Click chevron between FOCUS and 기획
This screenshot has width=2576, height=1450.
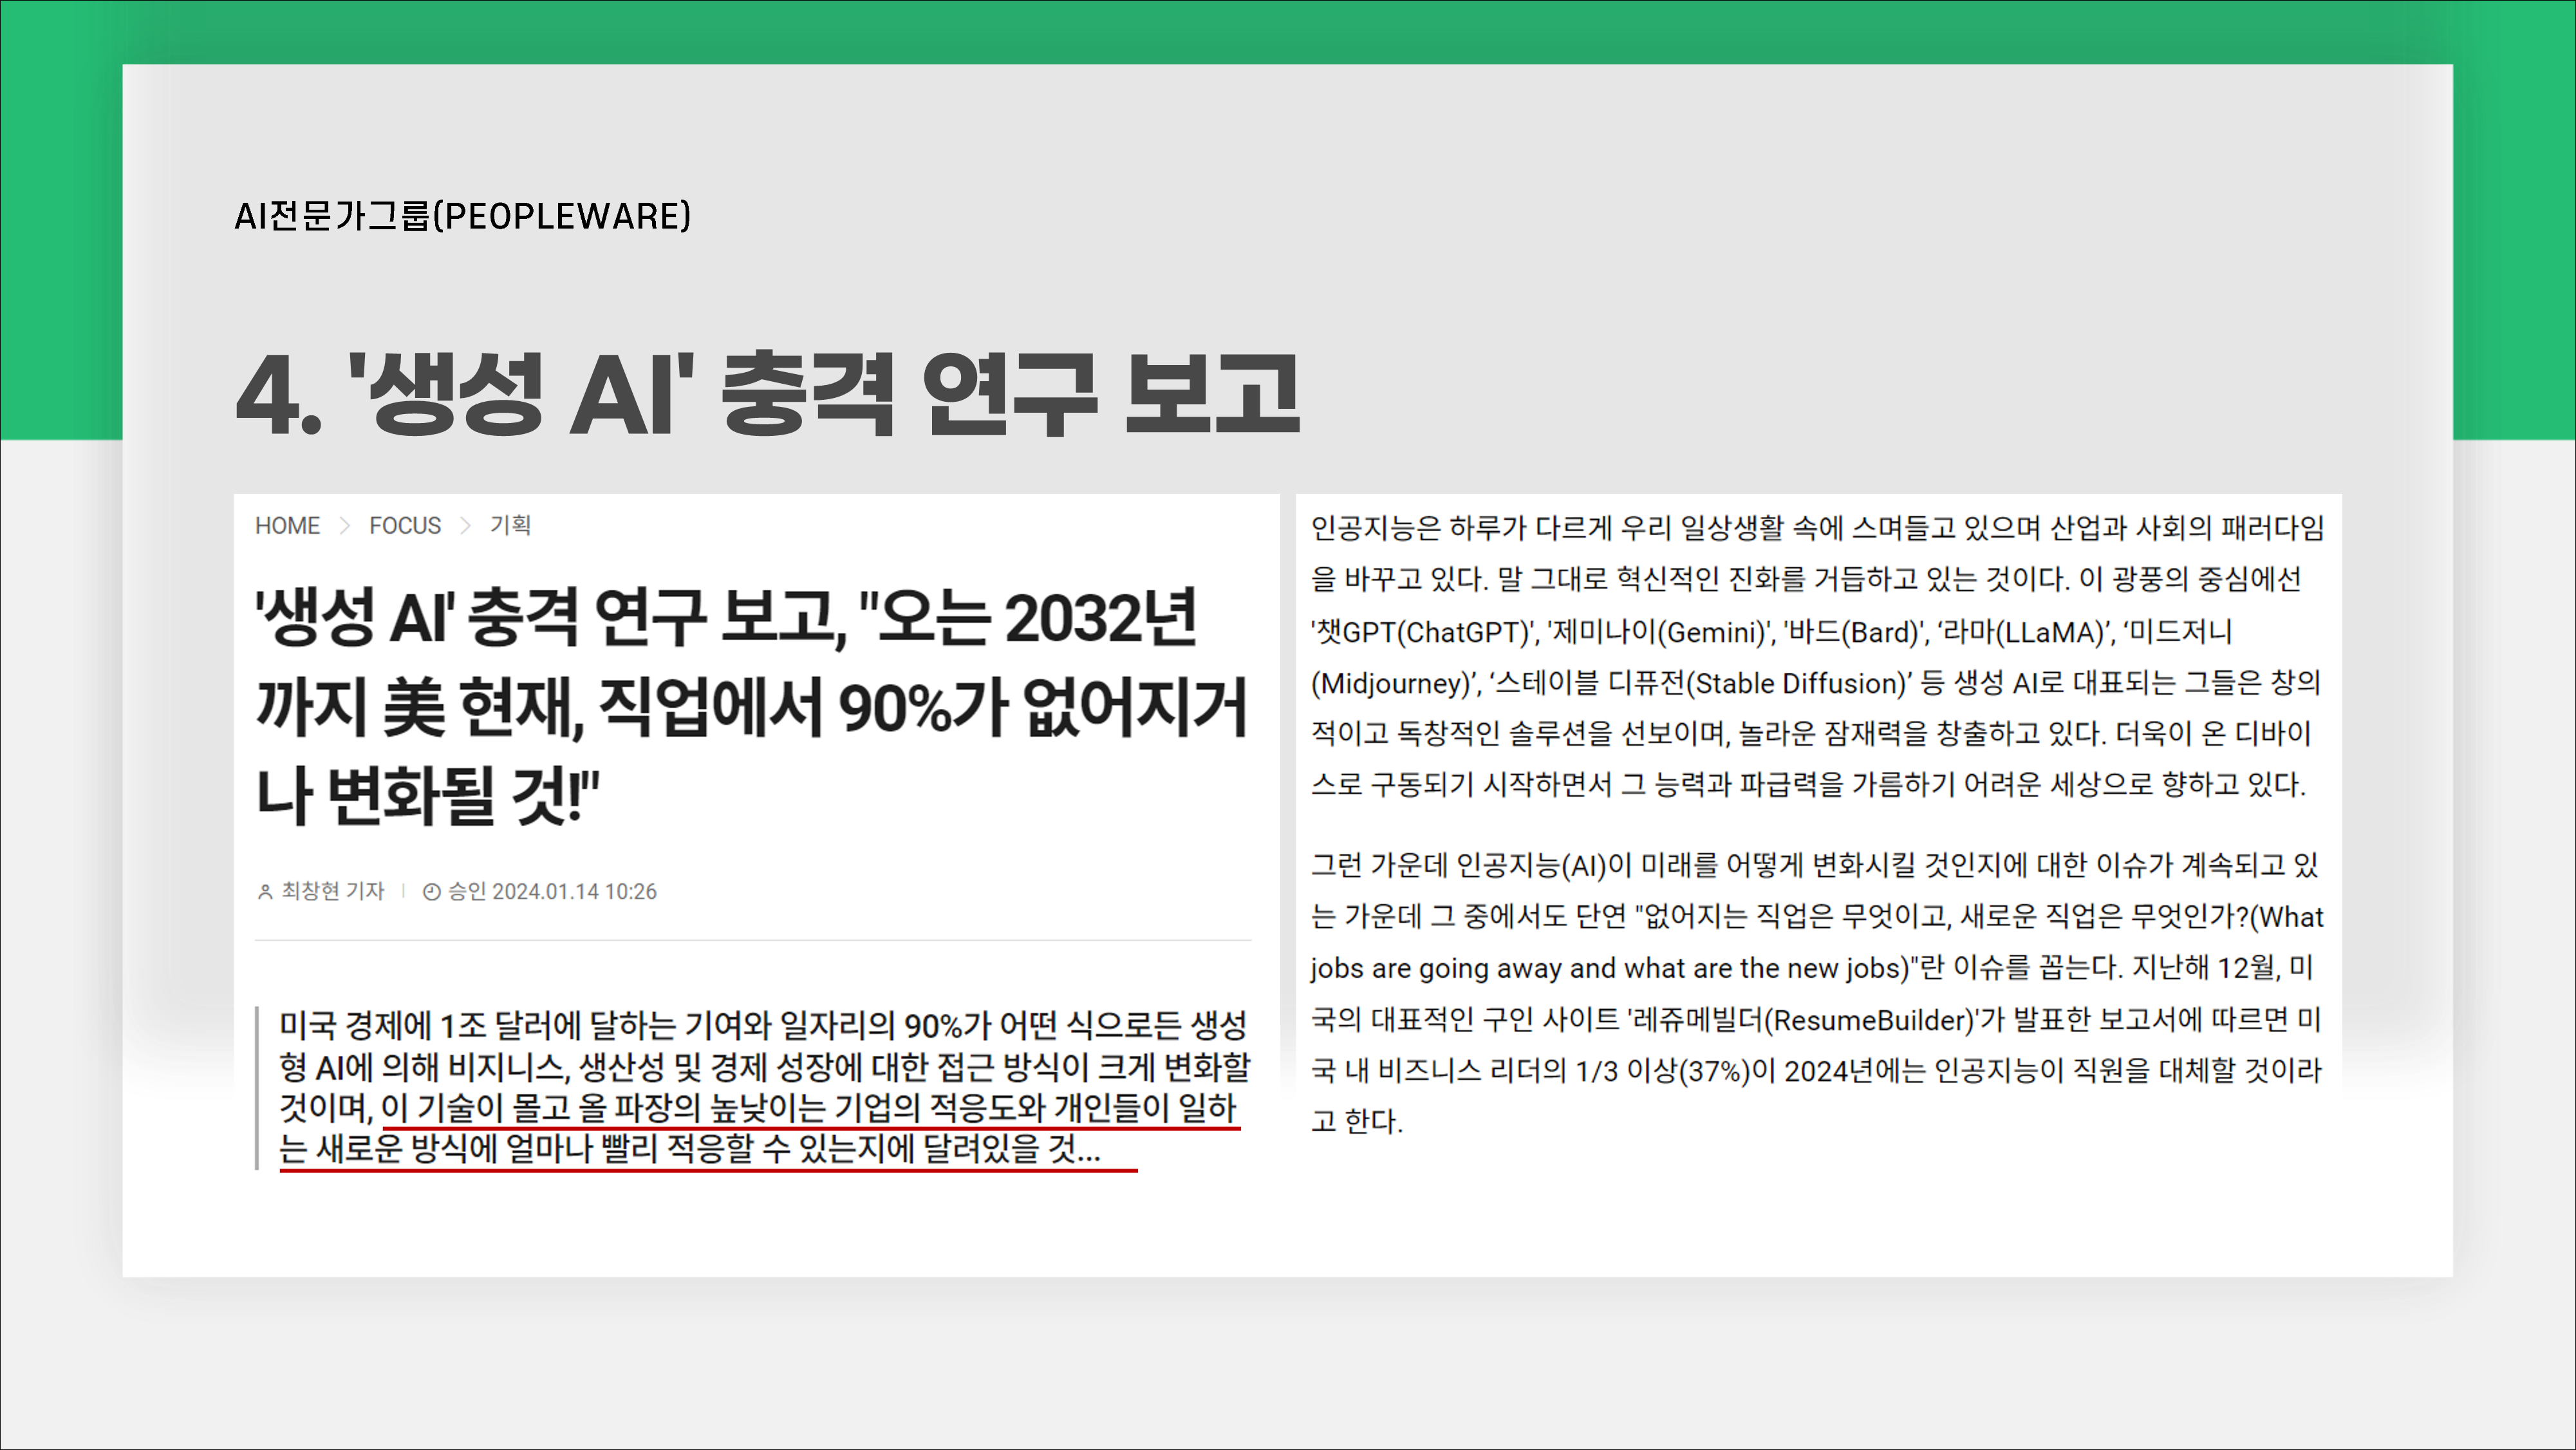pos(465,526)
